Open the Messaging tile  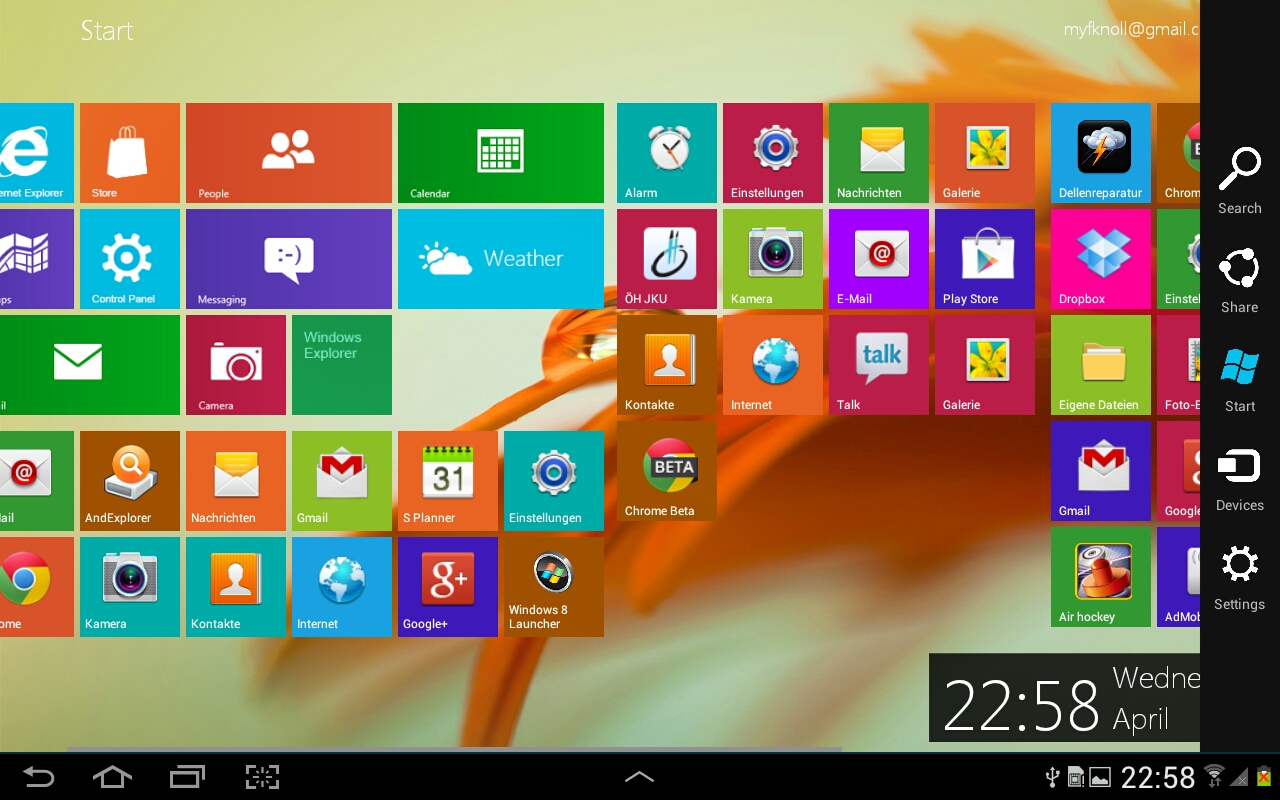288,258
